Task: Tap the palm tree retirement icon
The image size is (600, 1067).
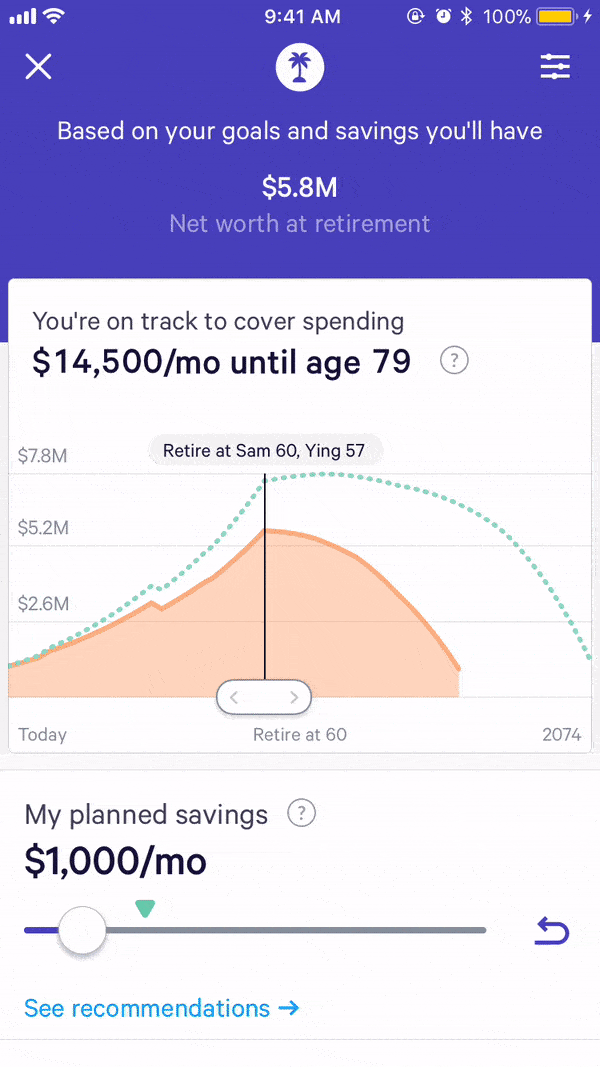Action: point(300,67)
